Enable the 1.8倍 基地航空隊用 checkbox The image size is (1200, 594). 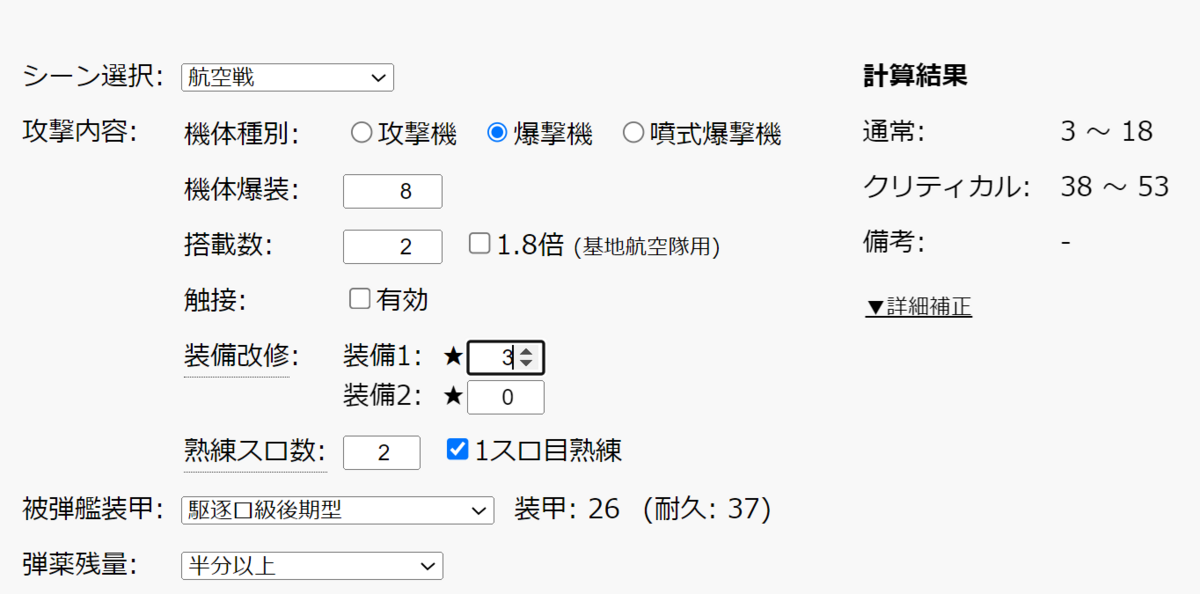pos(479,243)
